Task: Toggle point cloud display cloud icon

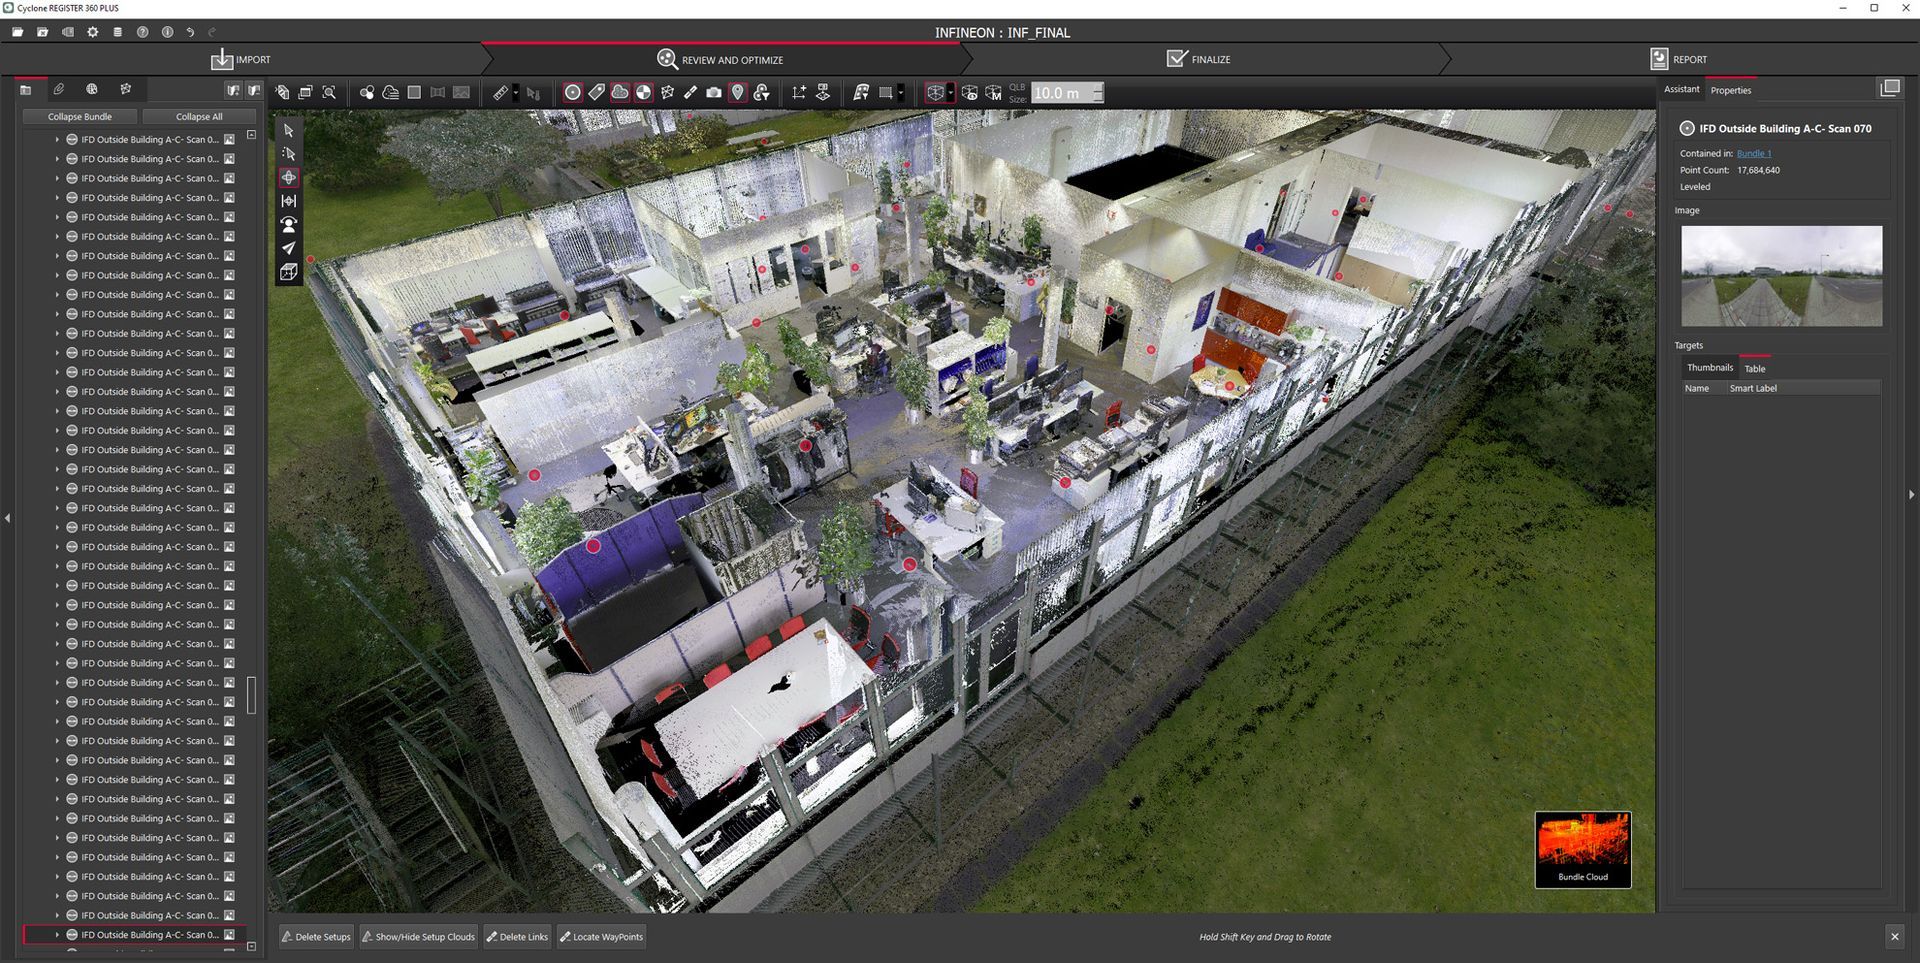Action: coord(620,93)
